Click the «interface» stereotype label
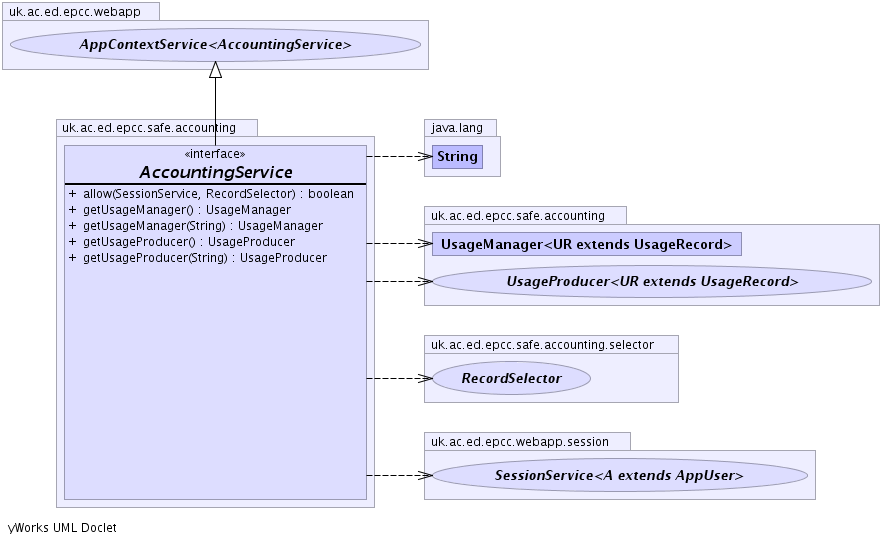882x545 pixels. pos(215,154)
